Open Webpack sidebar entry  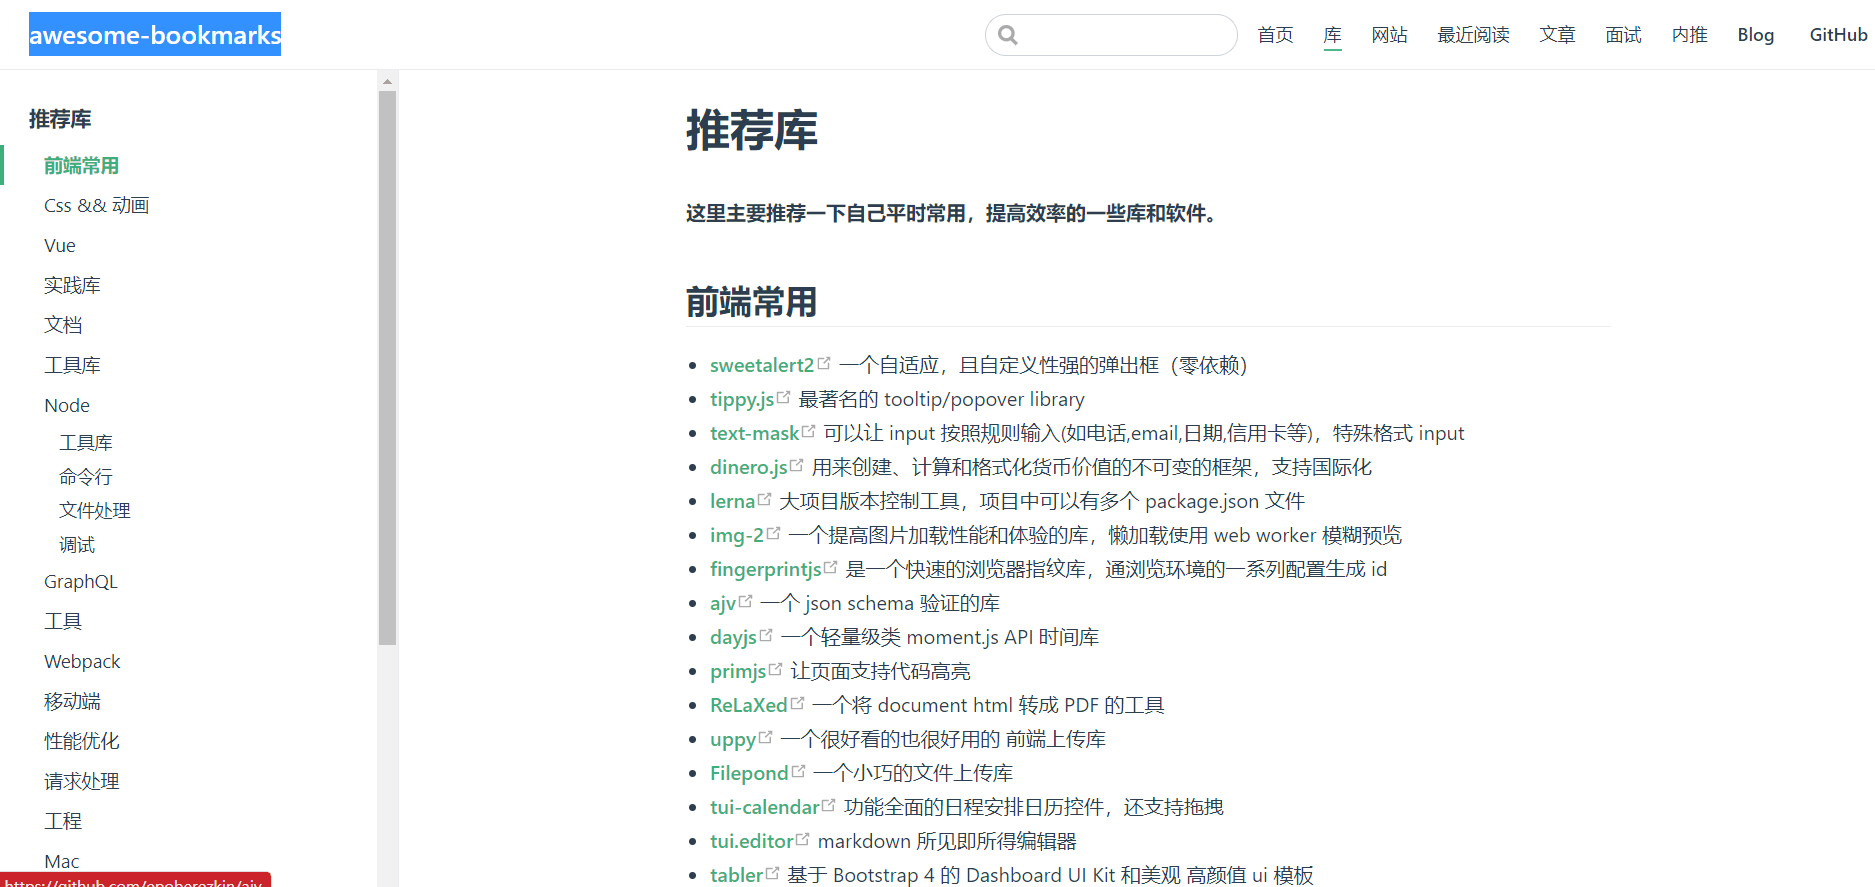pyautogui.click(x=82, y=661)
